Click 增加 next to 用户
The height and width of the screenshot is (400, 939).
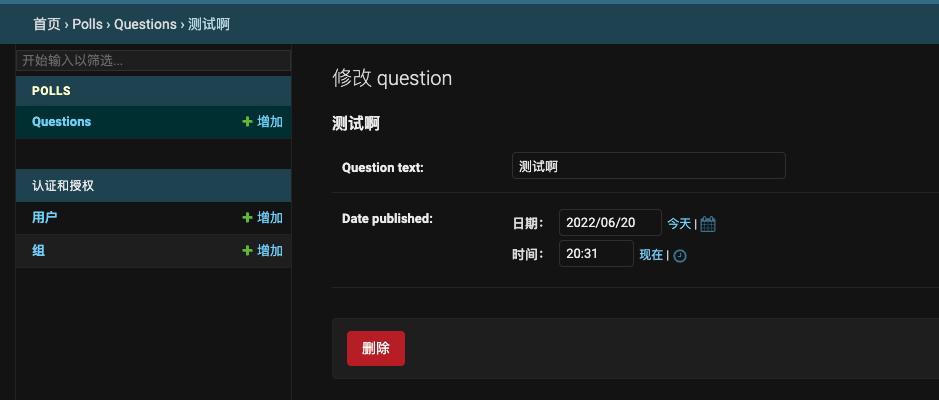[262, 217]
